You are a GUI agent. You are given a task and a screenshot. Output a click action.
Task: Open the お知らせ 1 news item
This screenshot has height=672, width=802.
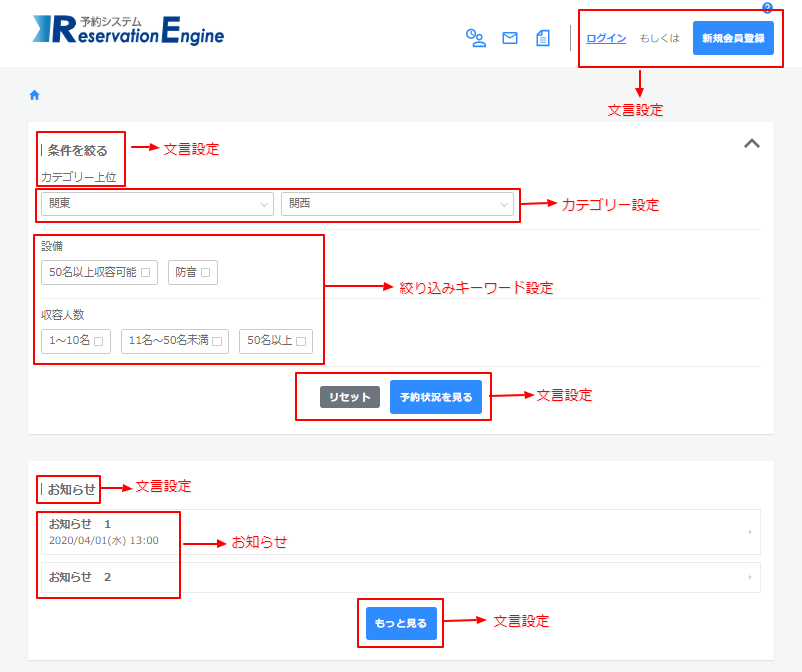[x=400, y=532]
